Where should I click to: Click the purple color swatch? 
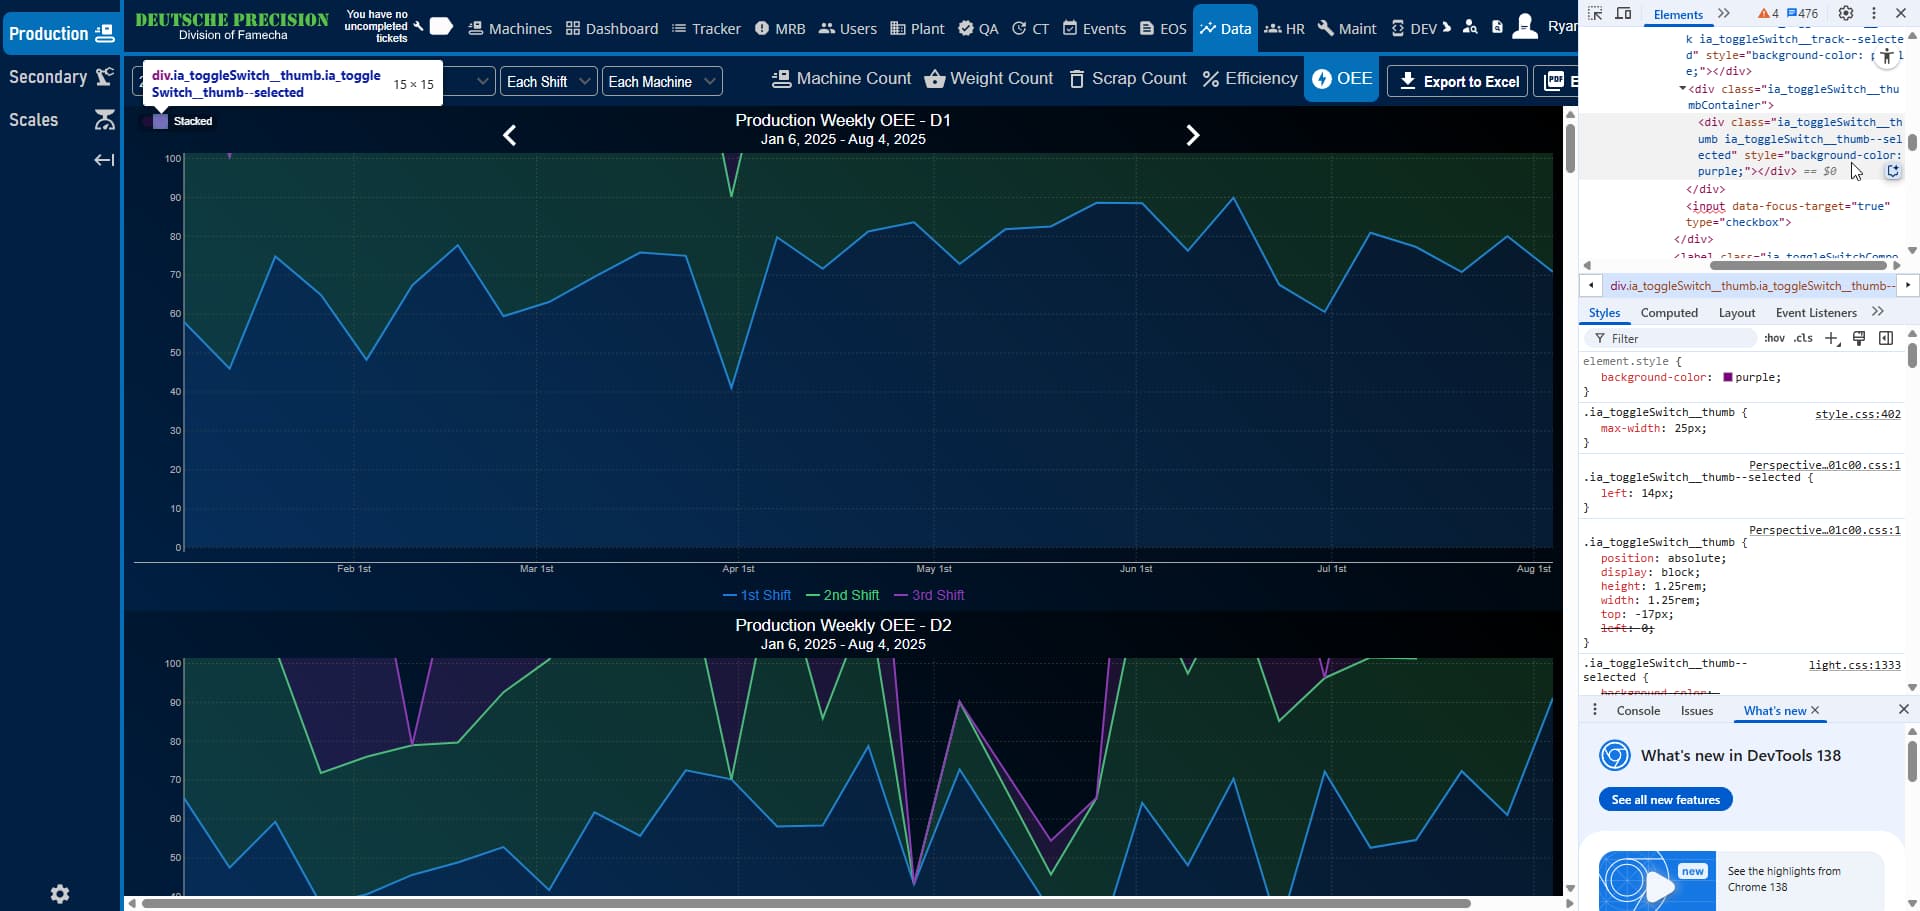pos(1727,377)
